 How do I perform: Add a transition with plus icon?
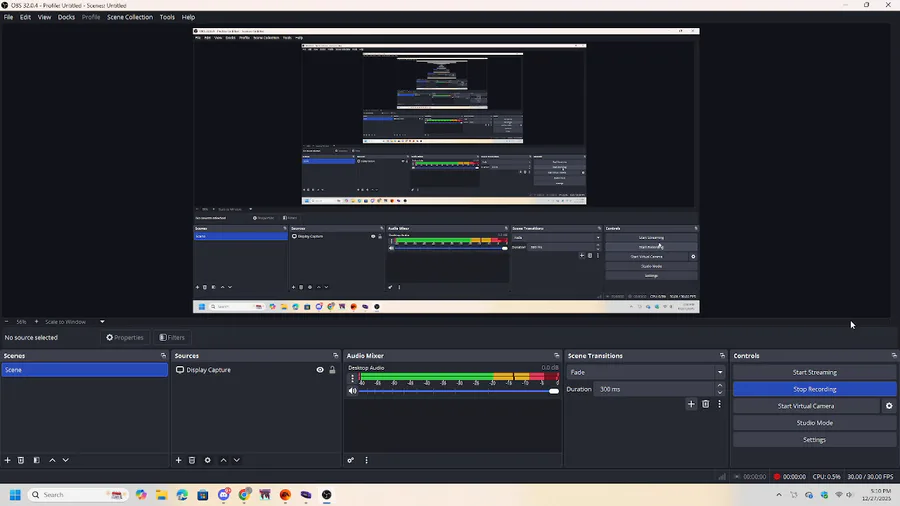pyautogui.click(x=691, y=404)
